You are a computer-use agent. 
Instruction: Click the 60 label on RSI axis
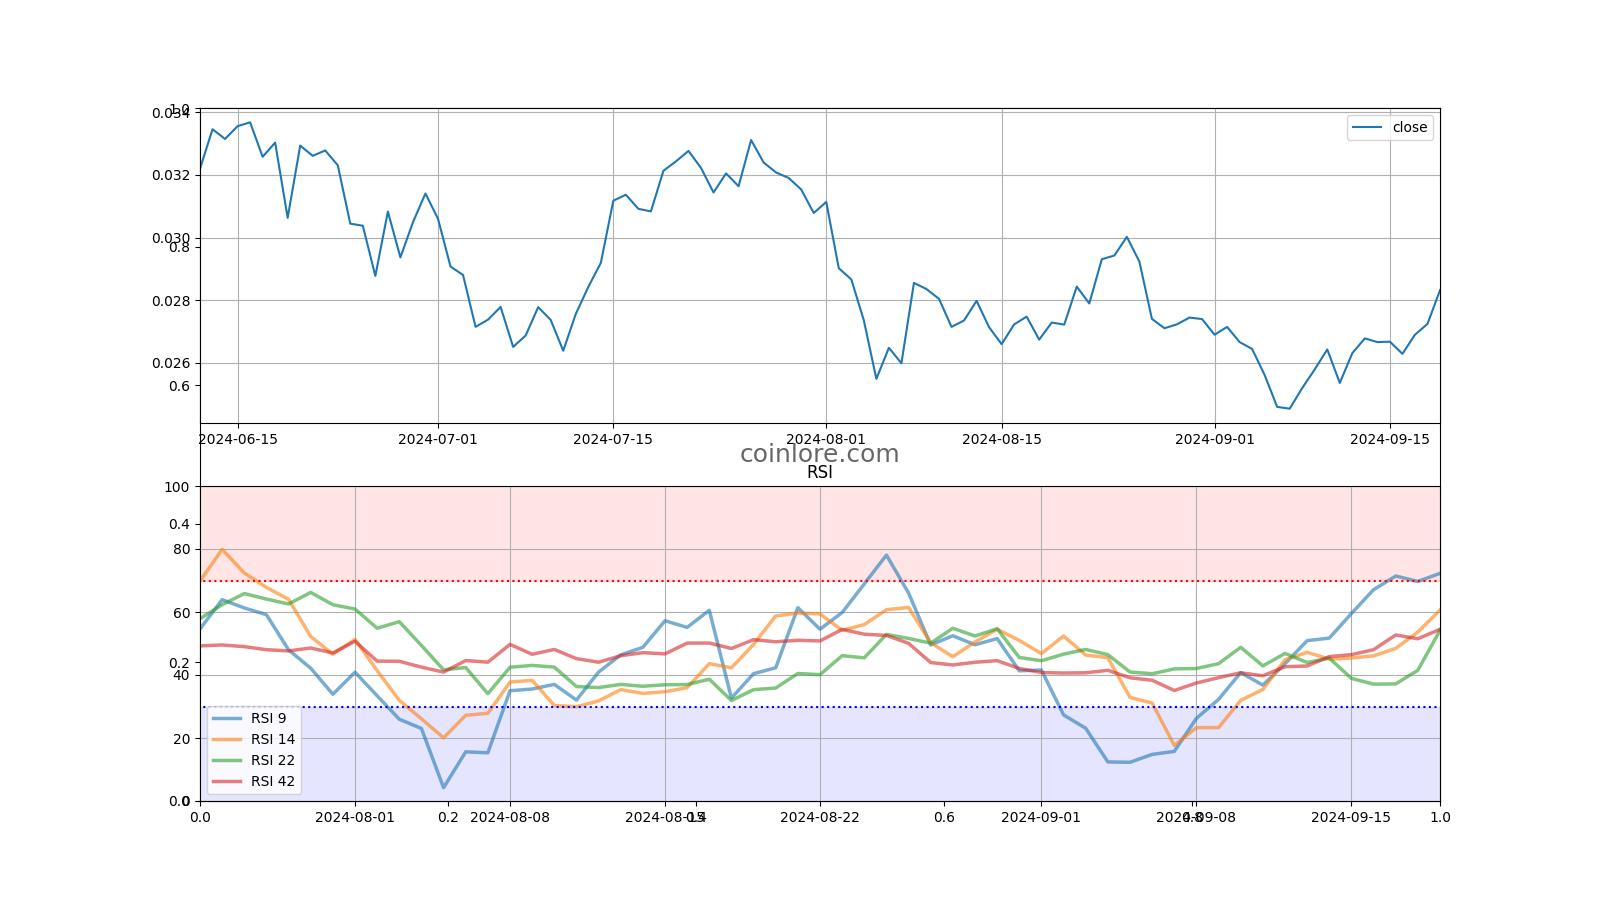181,613
